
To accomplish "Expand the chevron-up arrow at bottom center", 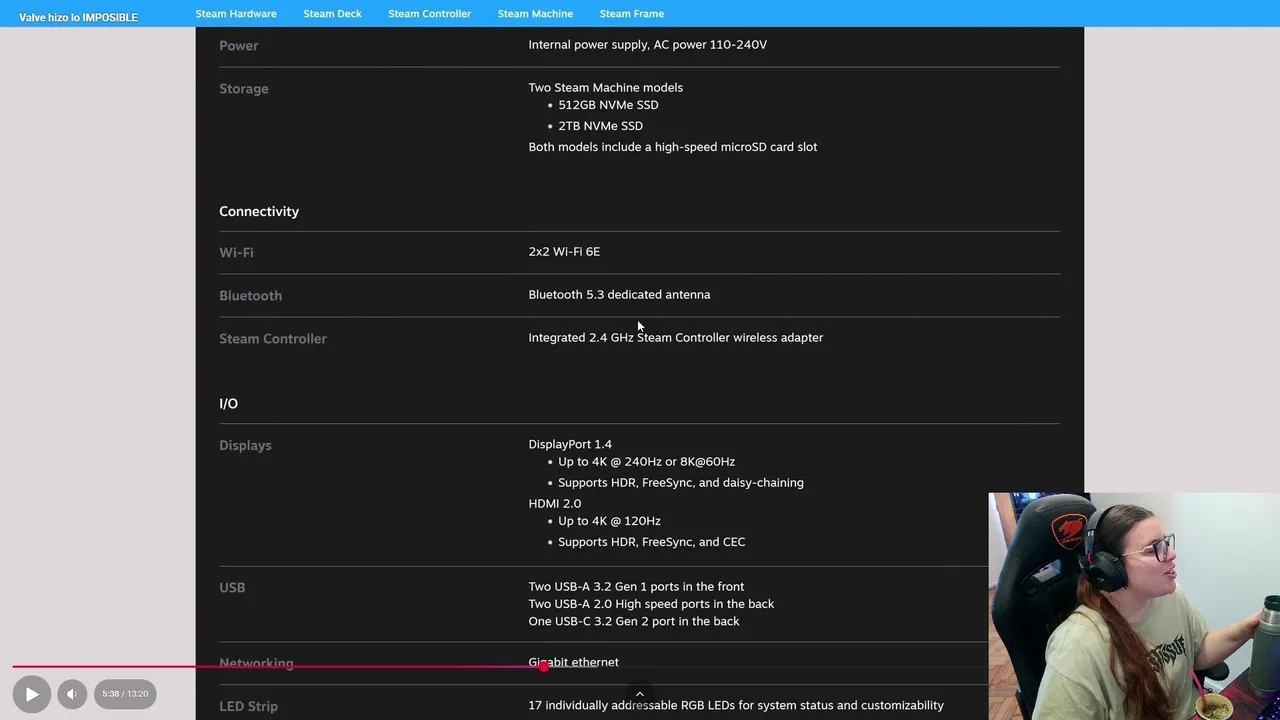I will [x=640, y=694].
